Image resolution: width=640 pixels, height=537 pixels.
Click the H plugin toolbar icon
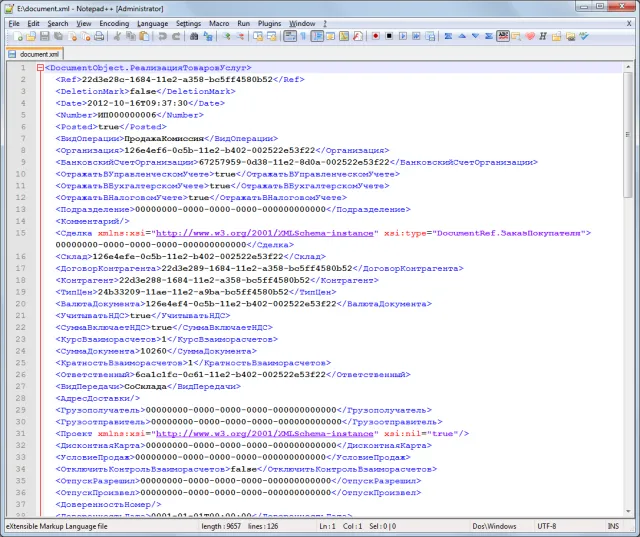click(543, 36)
